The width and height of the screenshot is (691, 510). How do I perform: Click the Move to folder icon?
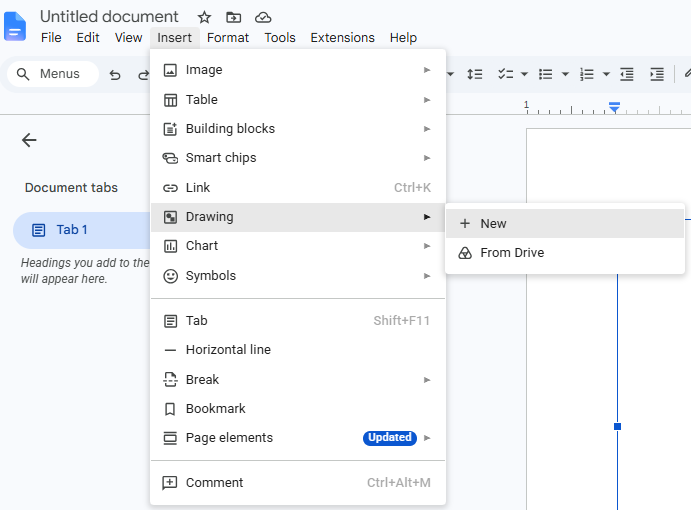pyautogui.click(x=234, y=18)
